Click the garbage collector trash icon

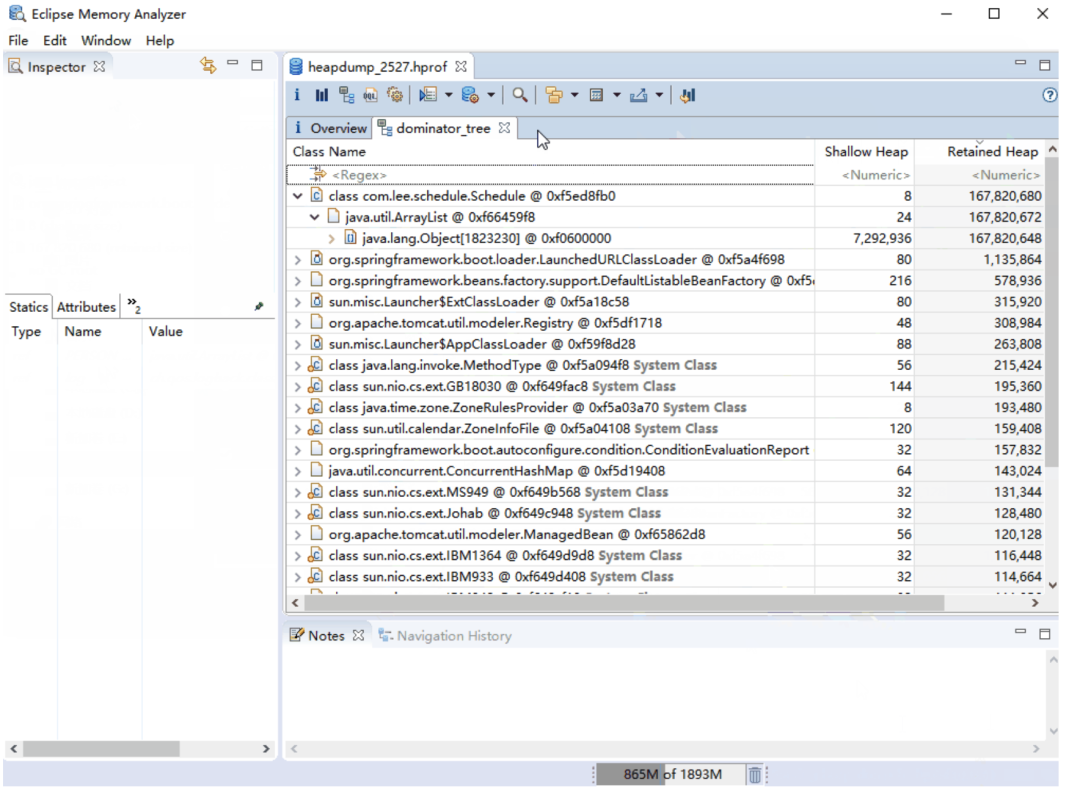[x=755, y=774]
